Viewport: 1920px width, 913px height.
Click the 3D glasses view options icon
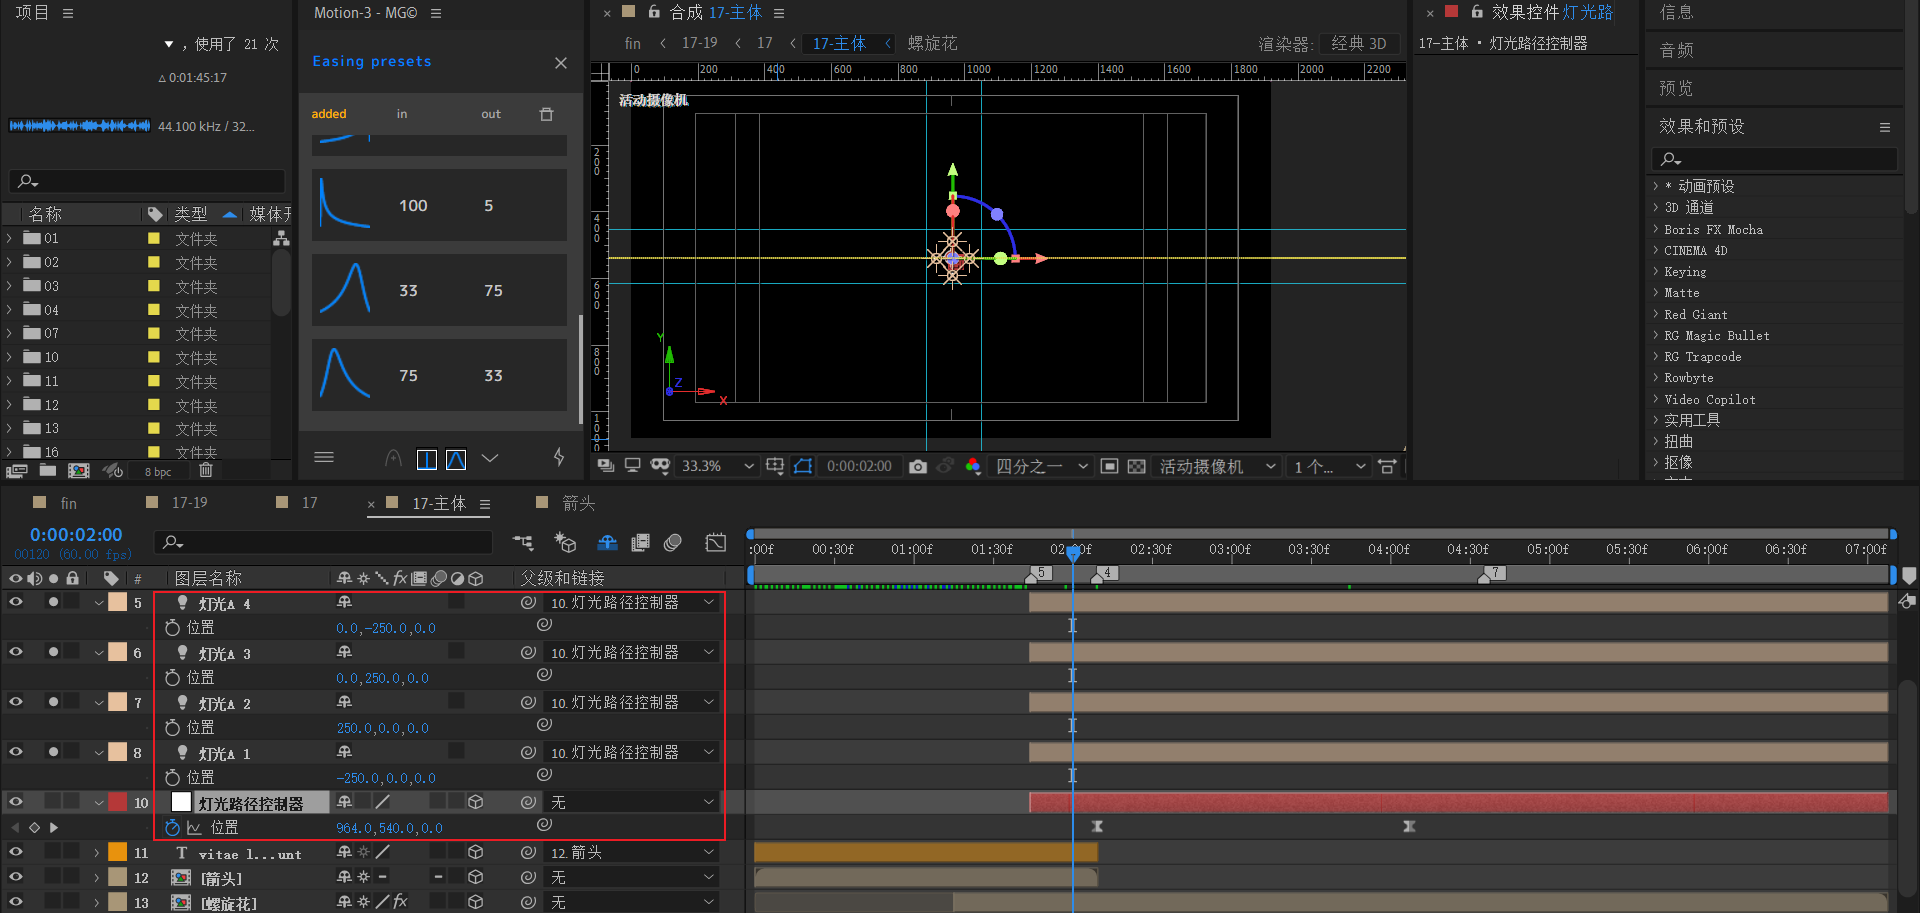pos(660,466)
